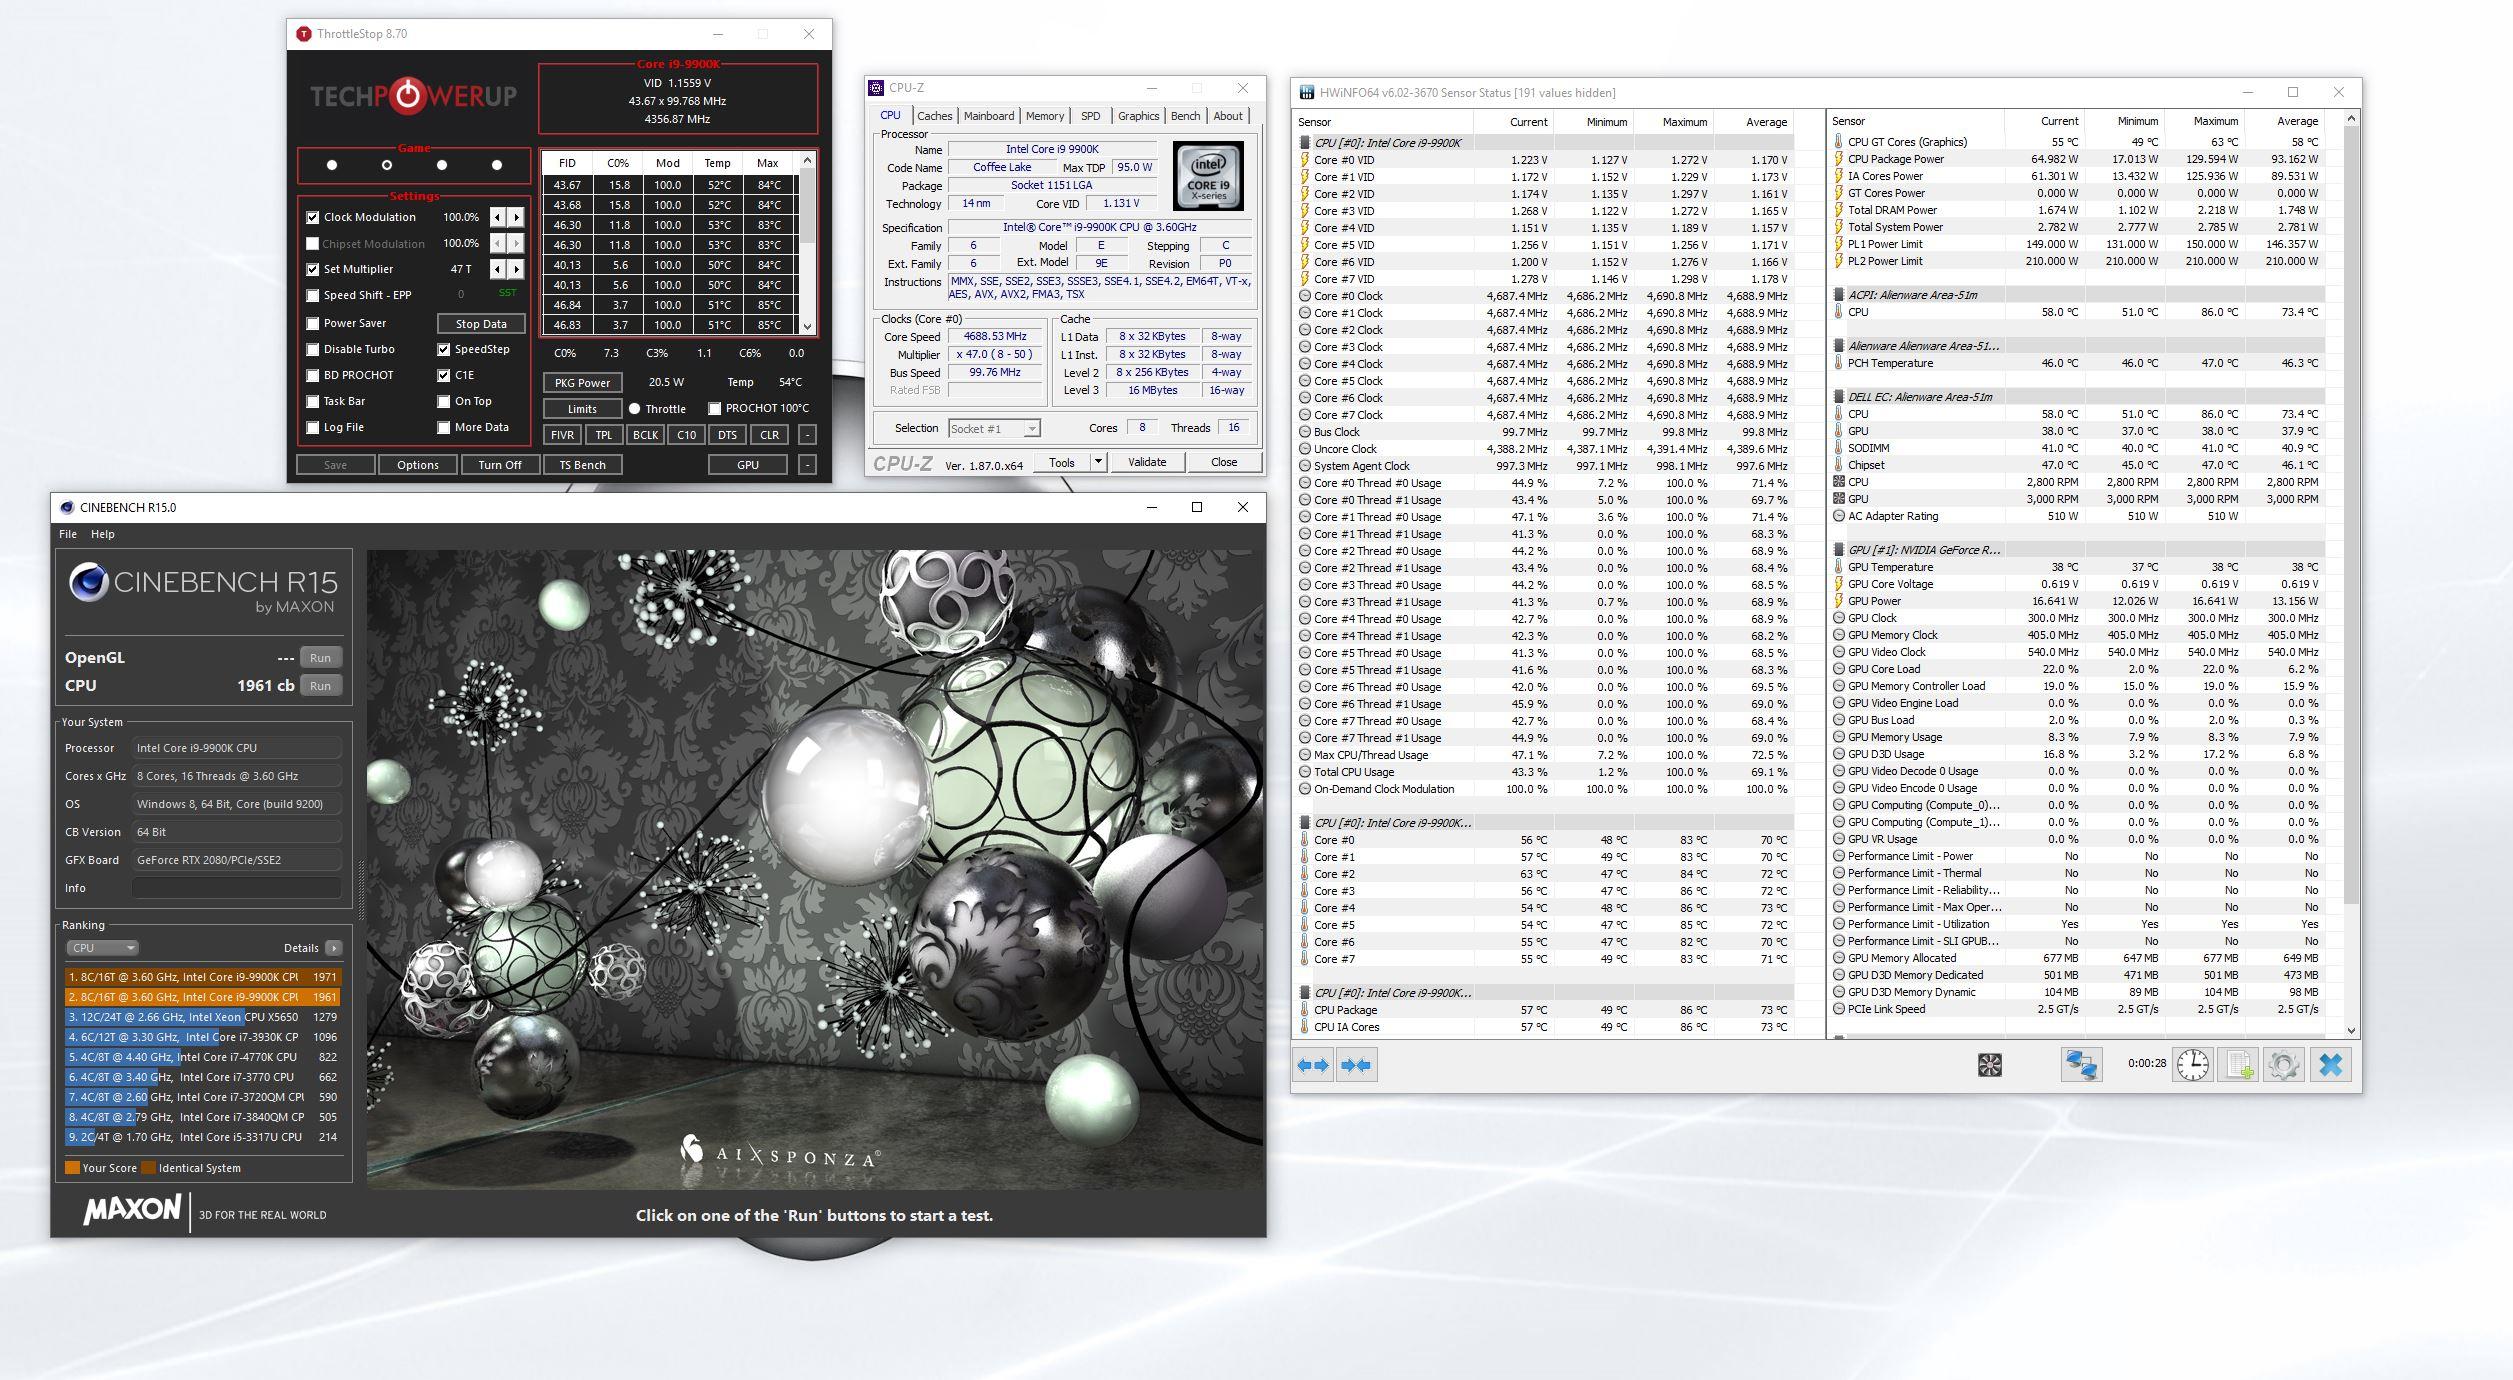
Task: Click the HWiNFO log file document icon
Action: click(x=2238, y=1065)
